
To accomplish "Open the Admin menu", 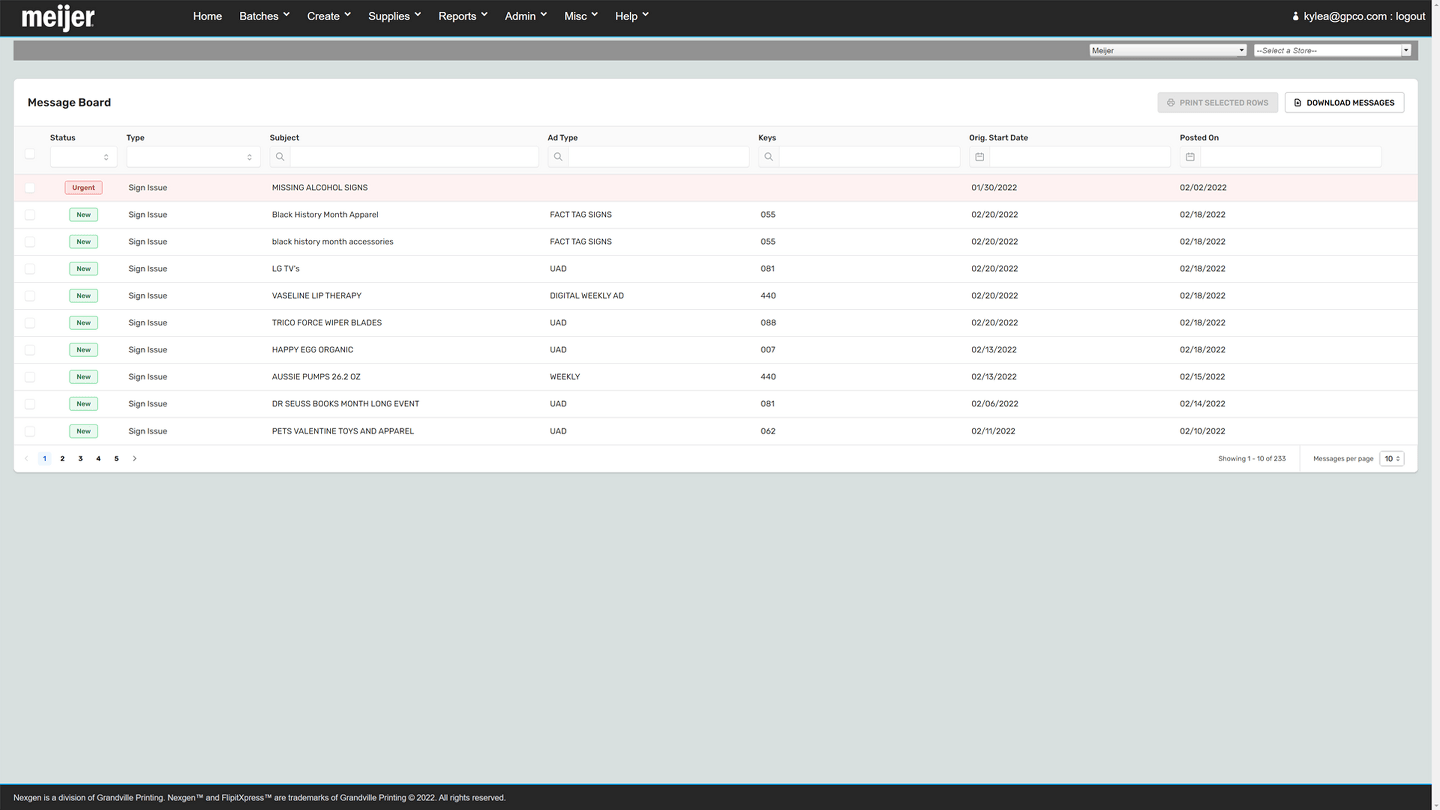I will pos(526,16).
